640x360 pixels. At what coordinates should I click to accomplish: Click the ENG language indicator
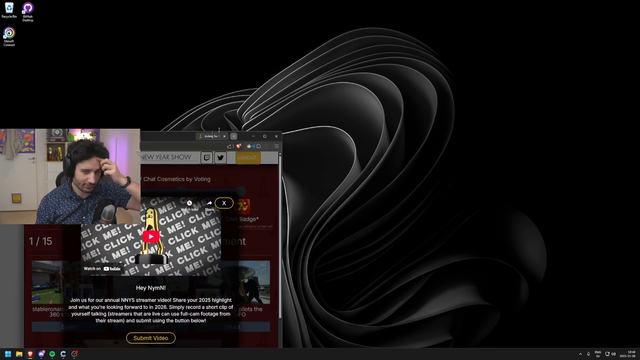598,354
